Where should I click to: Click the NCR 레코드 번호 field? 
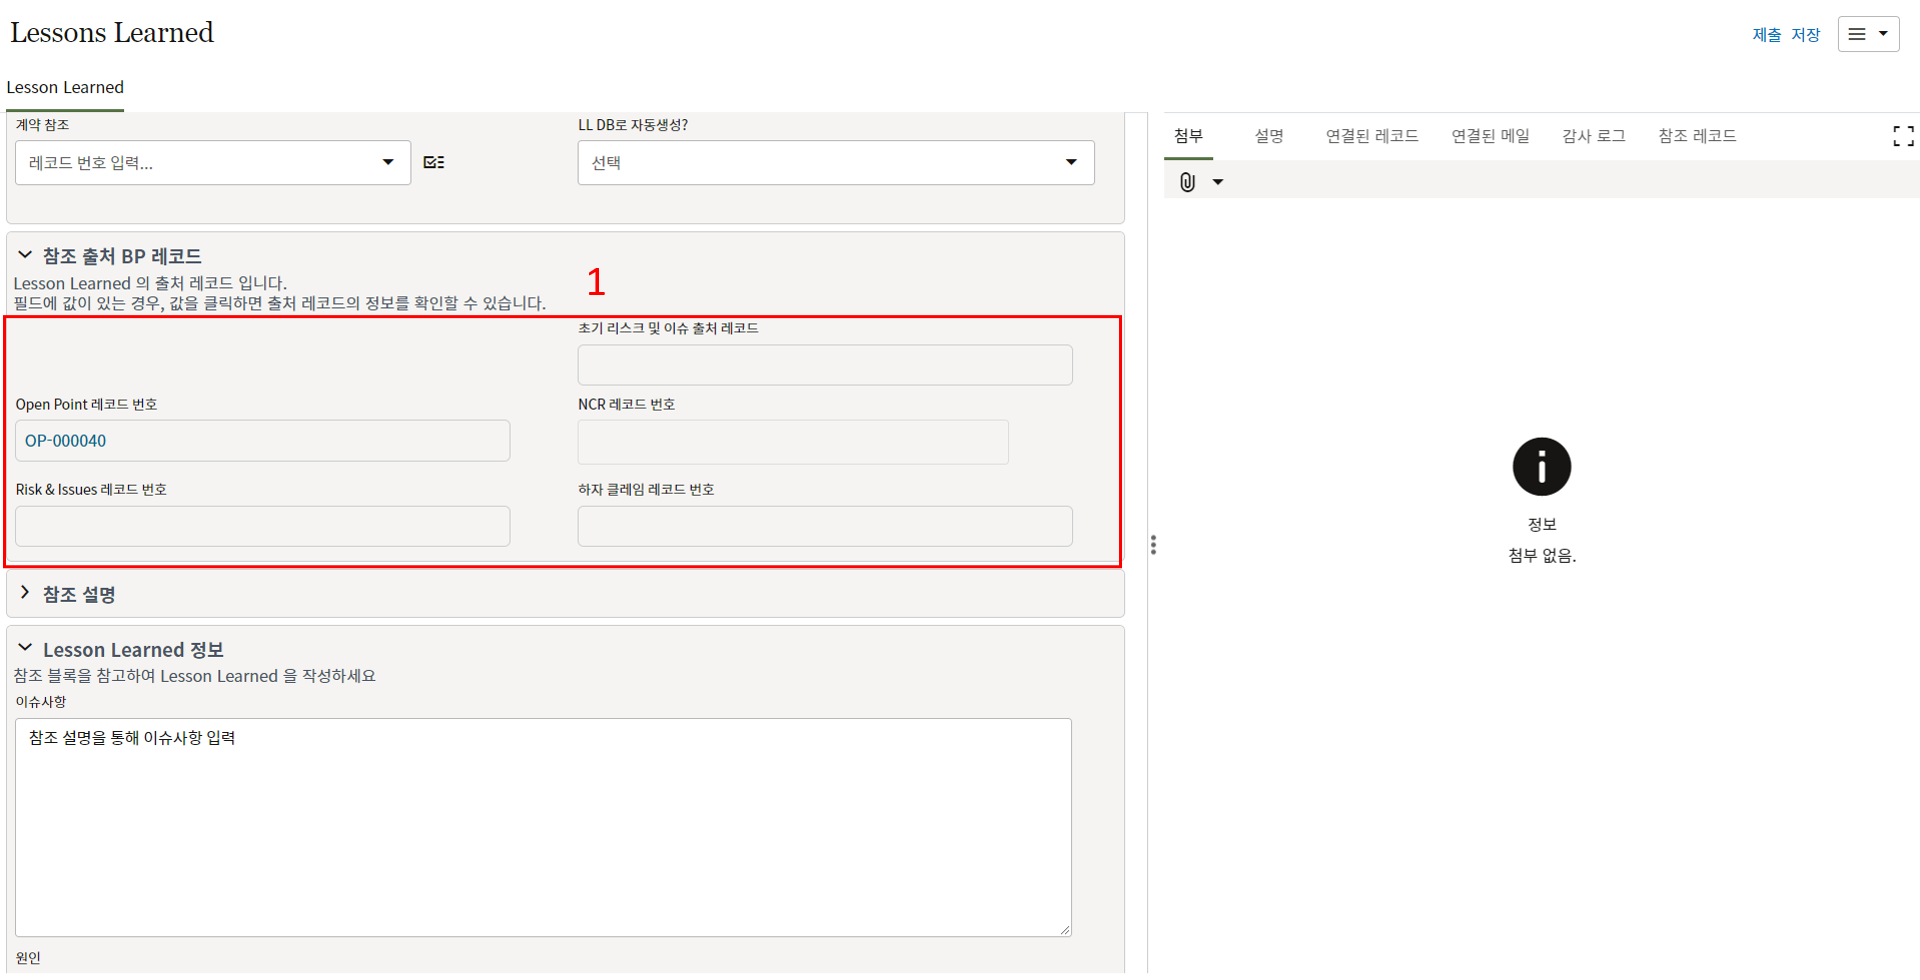tap(792, 442)
